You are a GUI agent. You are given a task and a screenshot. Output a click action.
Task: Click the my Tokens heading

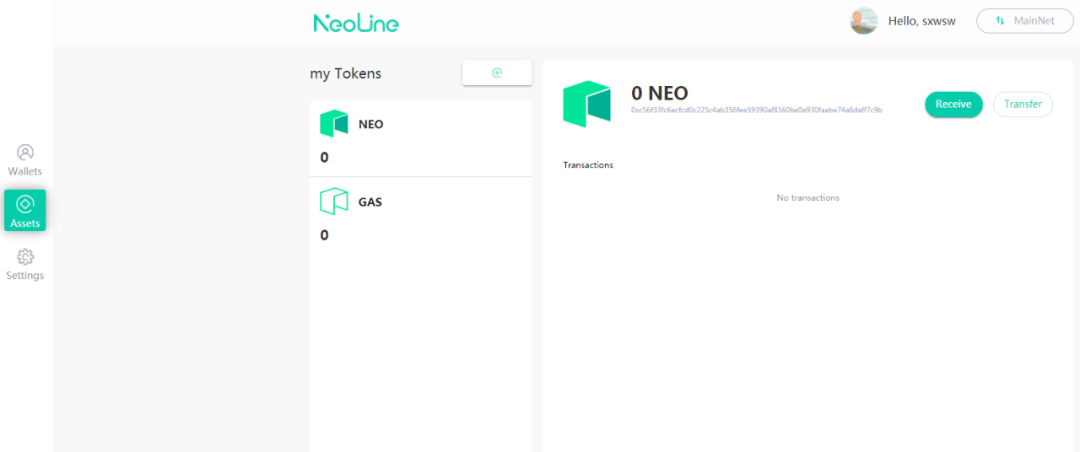click(346, 73)
